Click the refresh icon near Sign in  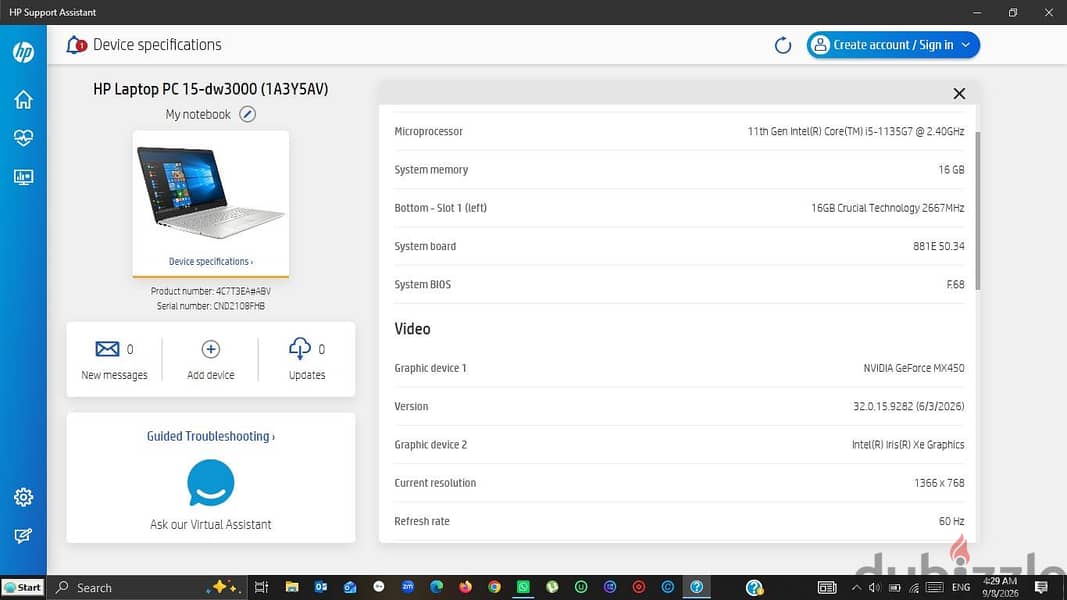(783, 46)
